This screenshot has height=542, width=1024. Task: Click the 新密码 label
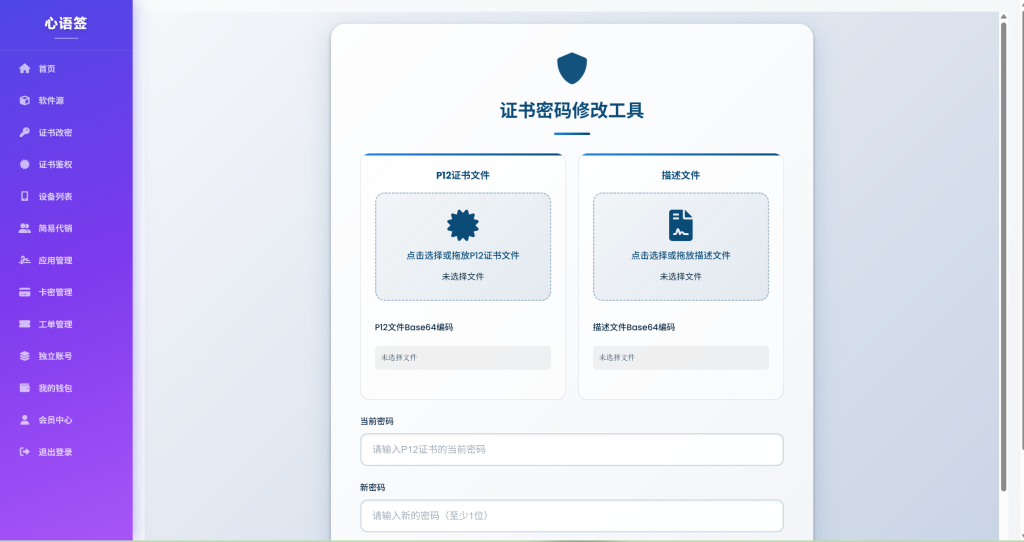pos(372,488)
